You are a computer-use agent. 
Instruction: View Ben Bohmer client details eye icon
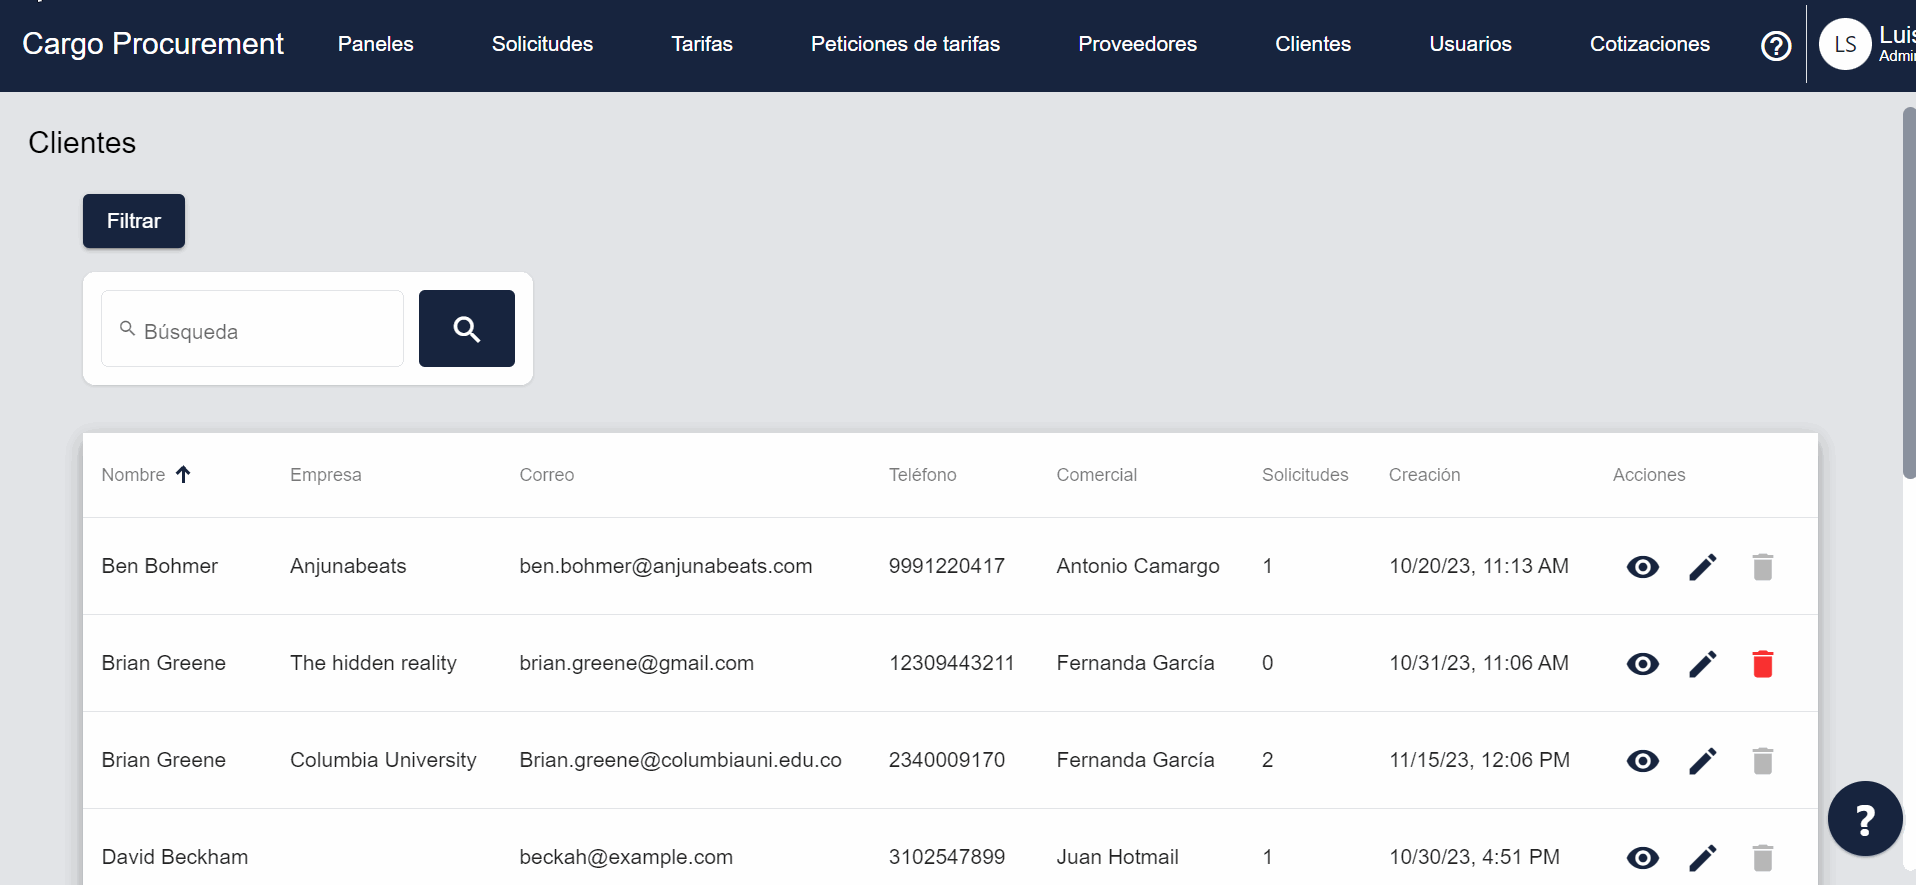coord(1642,567)
